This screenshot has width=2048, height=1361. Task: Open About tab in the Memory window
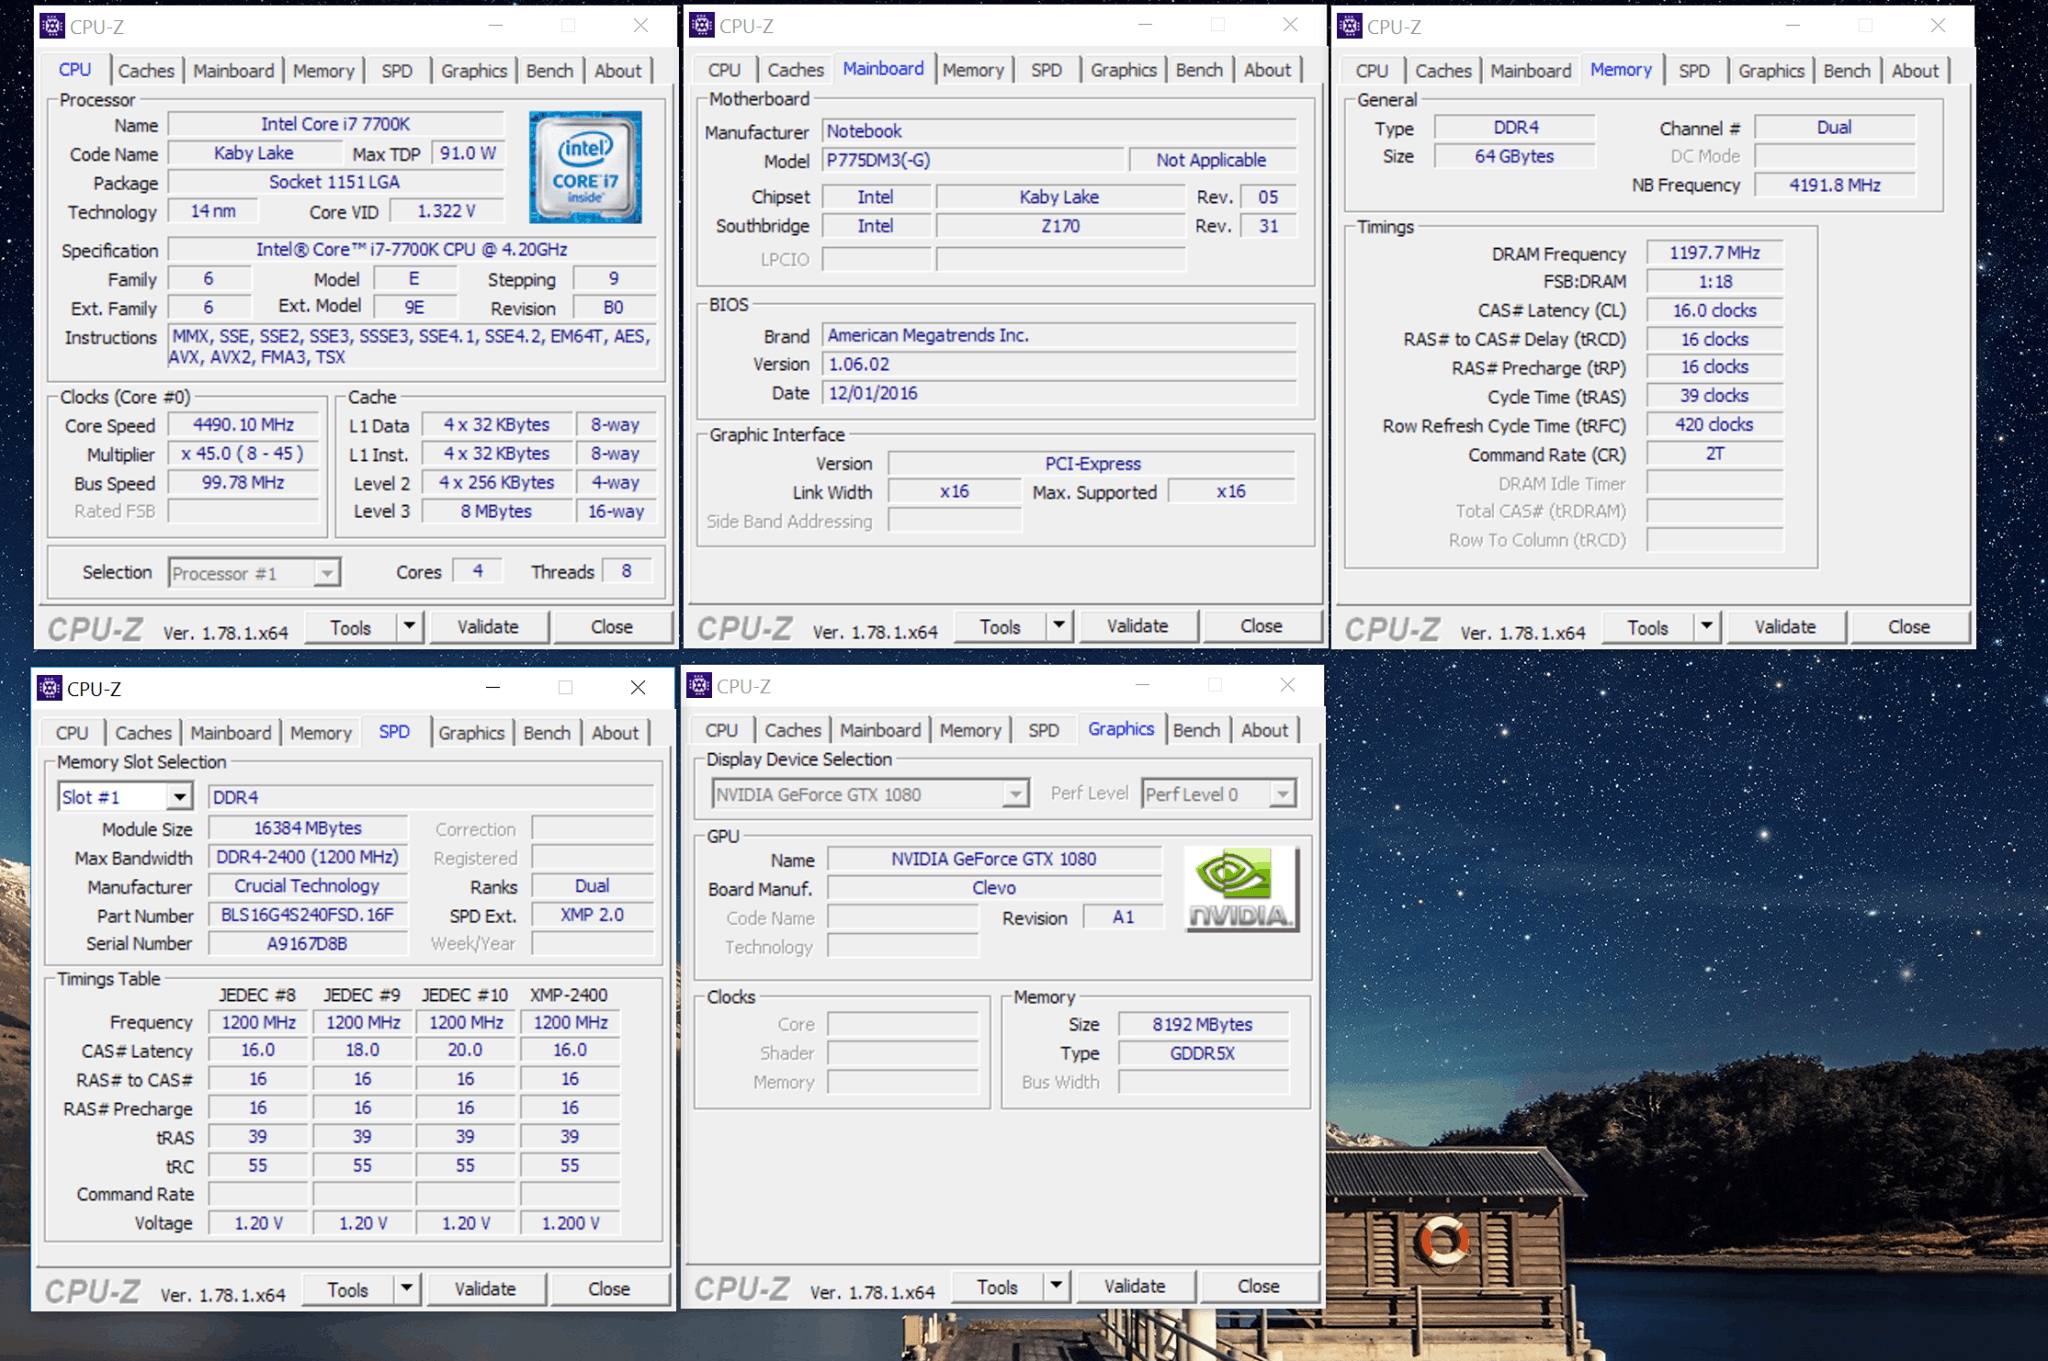(1914, 71)
